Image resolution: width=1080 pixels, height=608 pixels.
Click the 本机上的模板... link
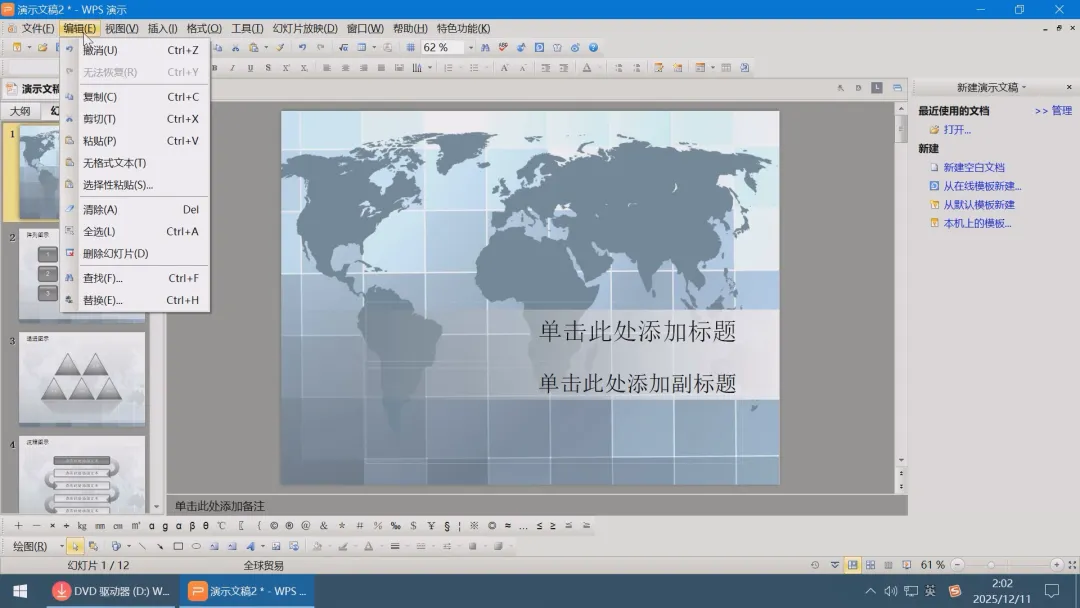[977, 223]
